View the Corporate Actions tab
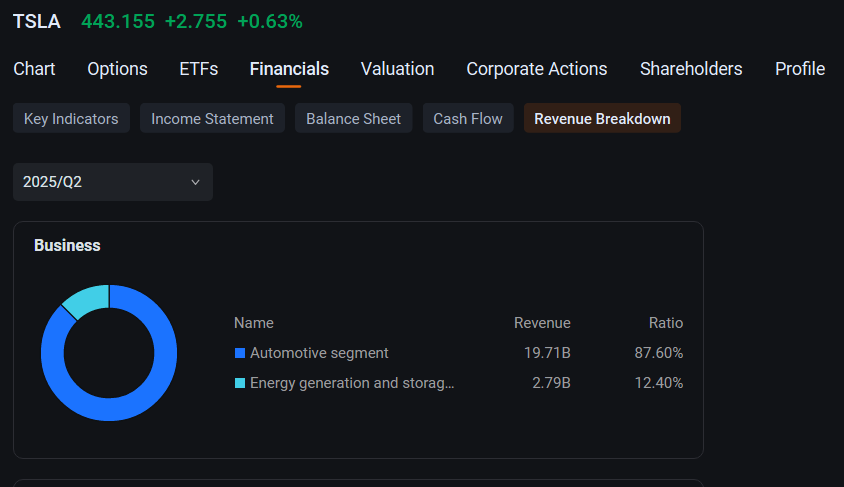 (537, 69)
